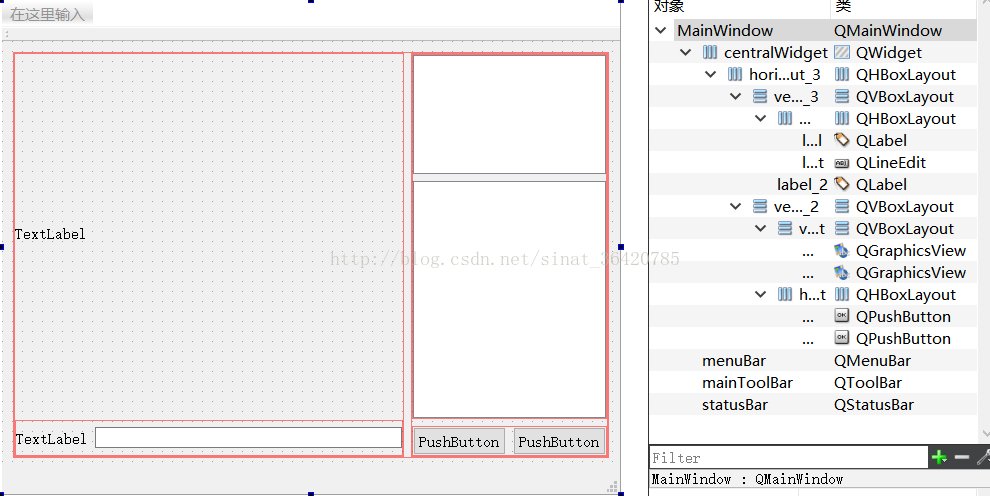Click the form's bottom-right size grip
Viewport: 990px width, 496px height.
click(x=612, y=487)
